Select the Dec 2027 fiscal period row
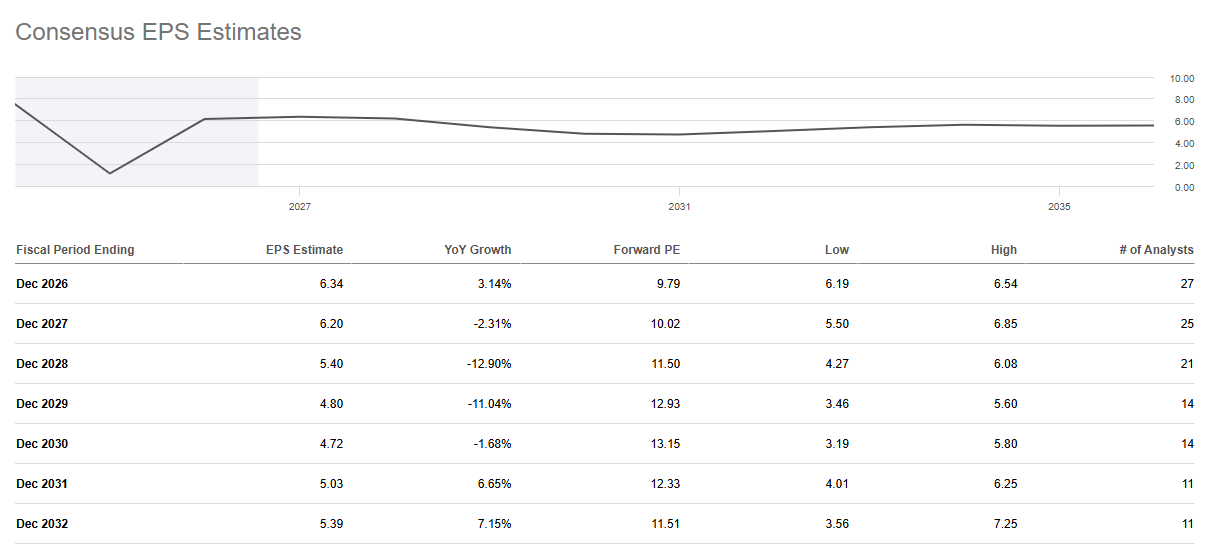 click(605, 324)
